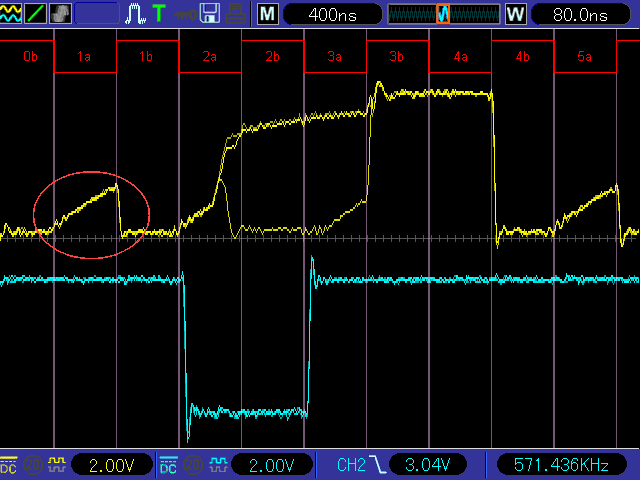Click the waveform memory position bar
The height and width of the screenshot is (480, 640).
click(442, 14)
